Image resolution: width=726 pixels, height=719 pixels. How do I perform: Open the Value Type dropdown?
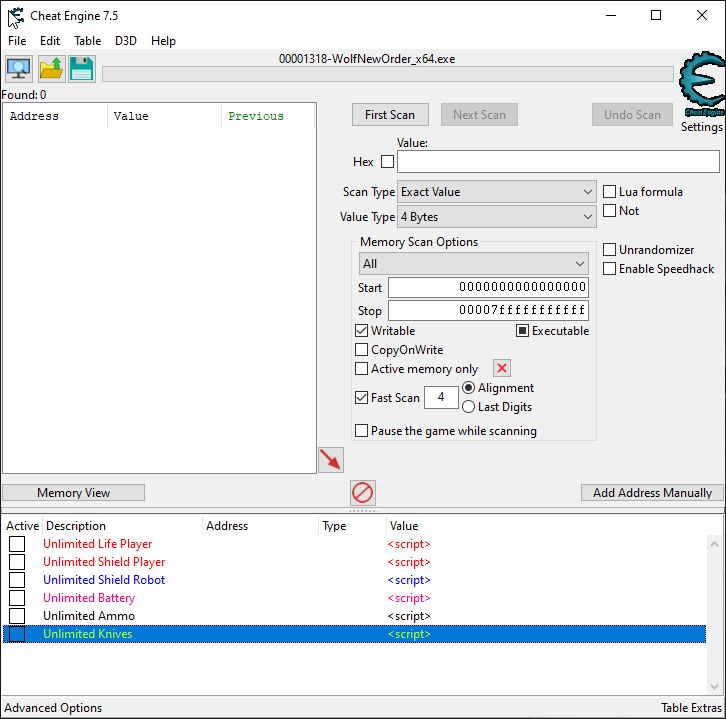coord(497,217)
